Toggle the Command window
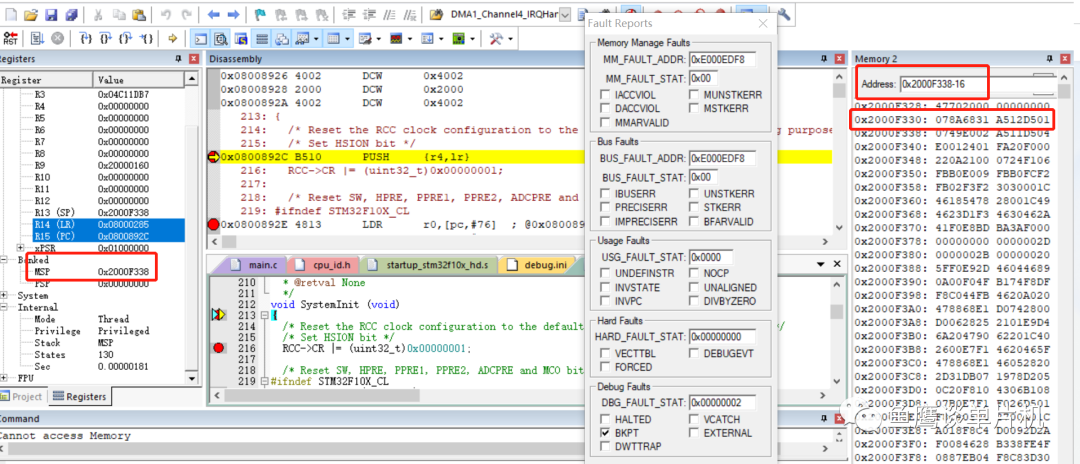1080x464 pixels. 200,39
